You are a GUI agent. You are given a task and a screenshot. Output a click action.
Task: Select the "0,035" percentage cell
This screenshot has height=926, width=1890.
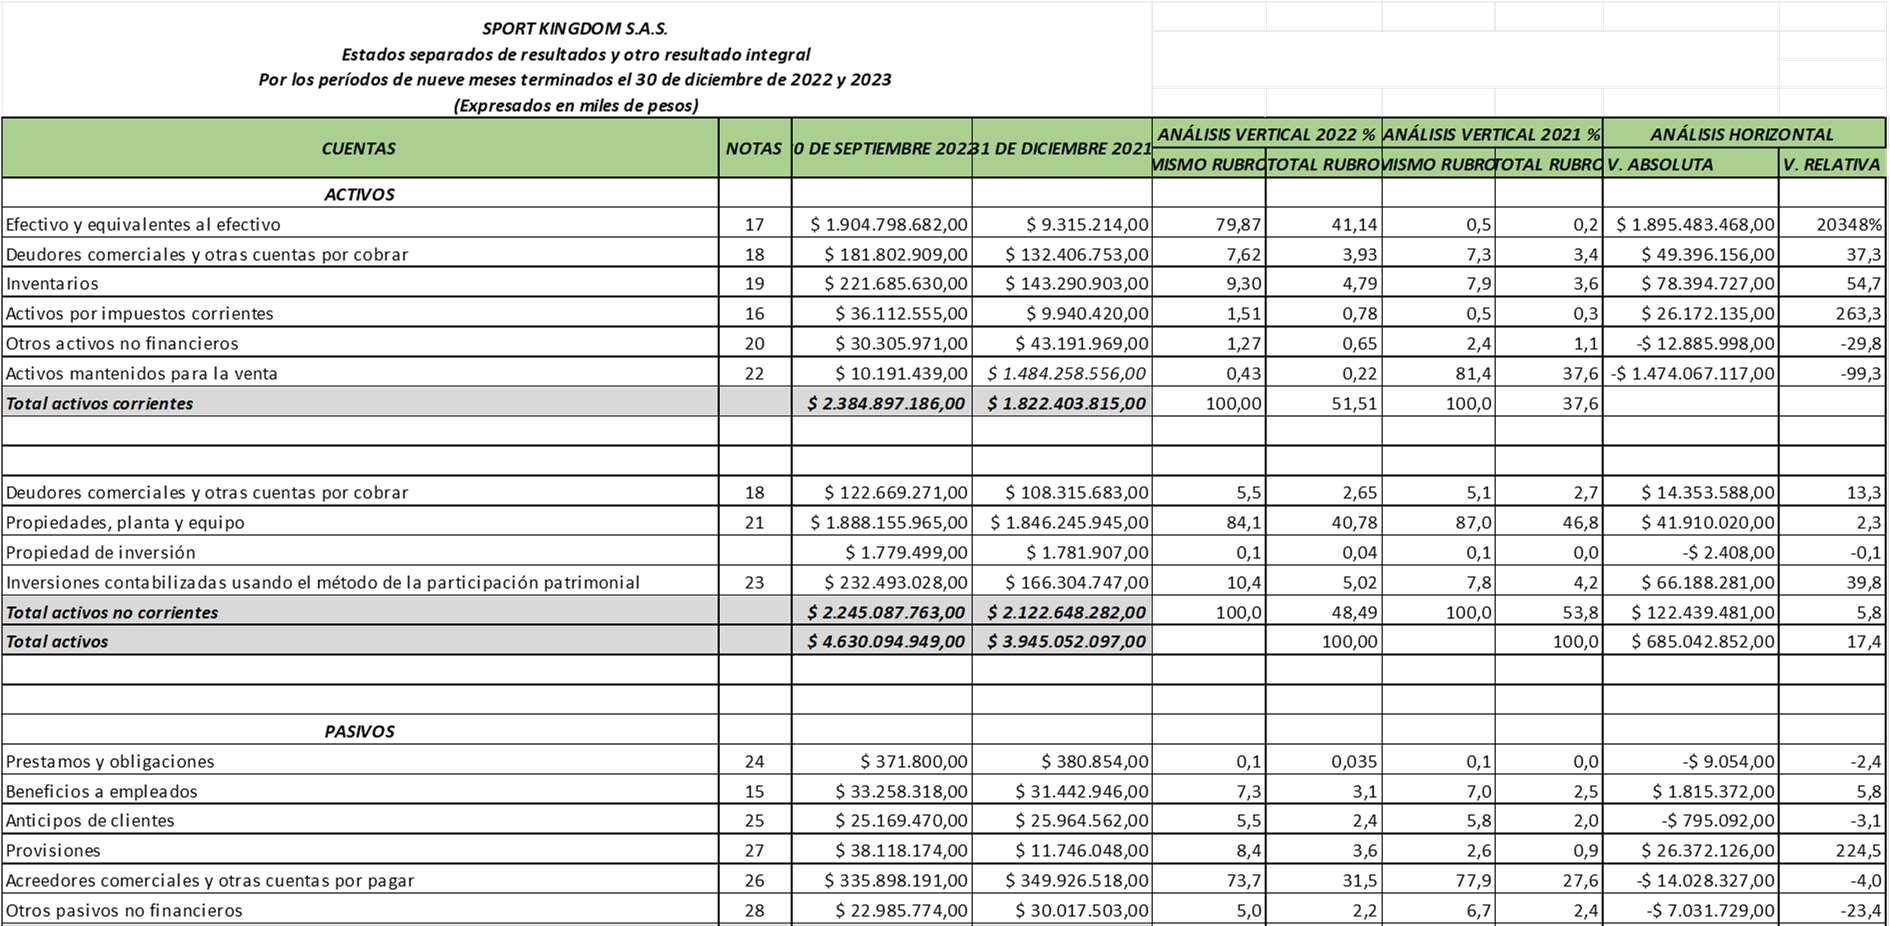[1324, 761]
